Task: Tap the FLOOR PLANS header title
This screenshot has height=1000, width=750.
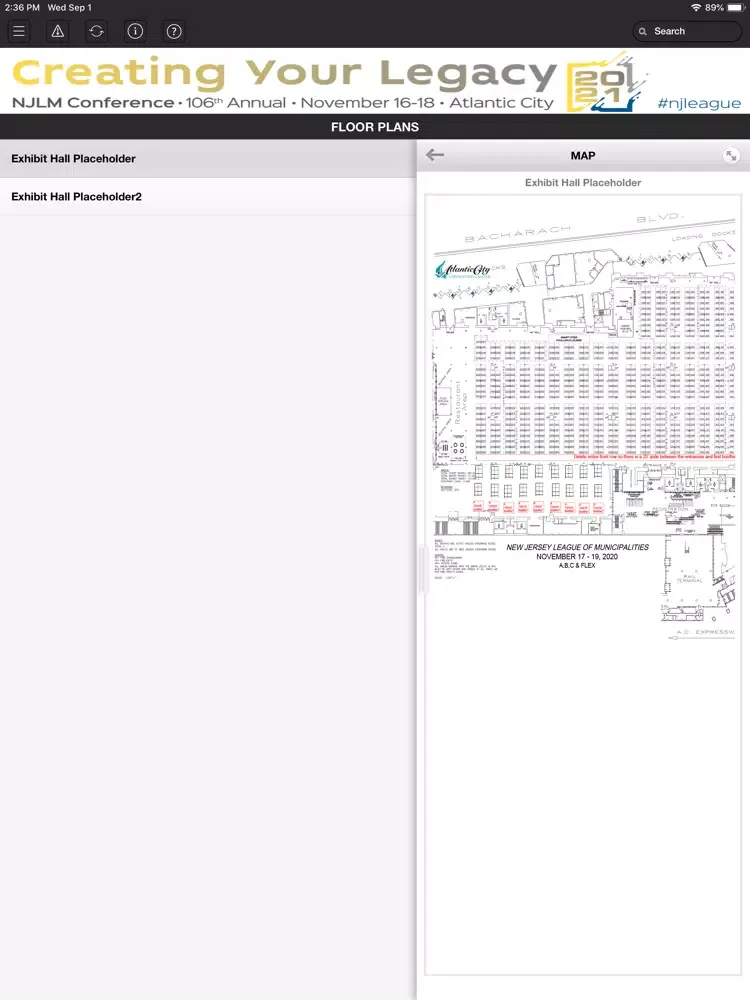Action: point(375,127)
